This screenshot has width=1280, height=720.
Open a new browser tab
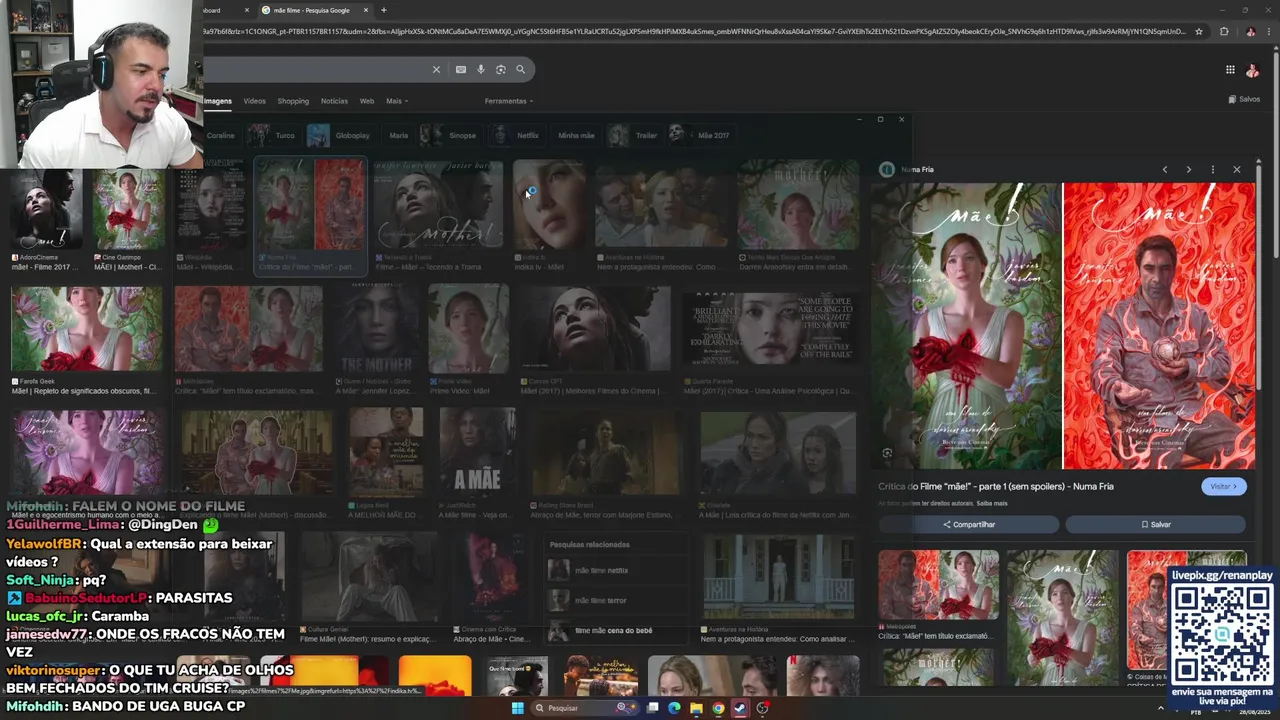coord(383,10)
